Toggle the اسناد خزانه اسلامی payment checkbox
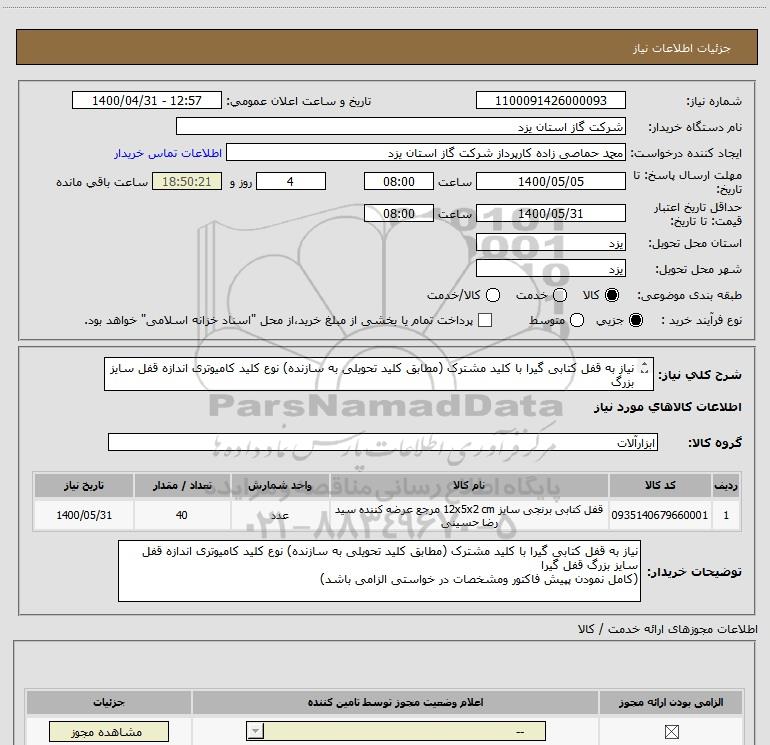The width and height of the screenshot is (770, 745). tap(485, 320)
